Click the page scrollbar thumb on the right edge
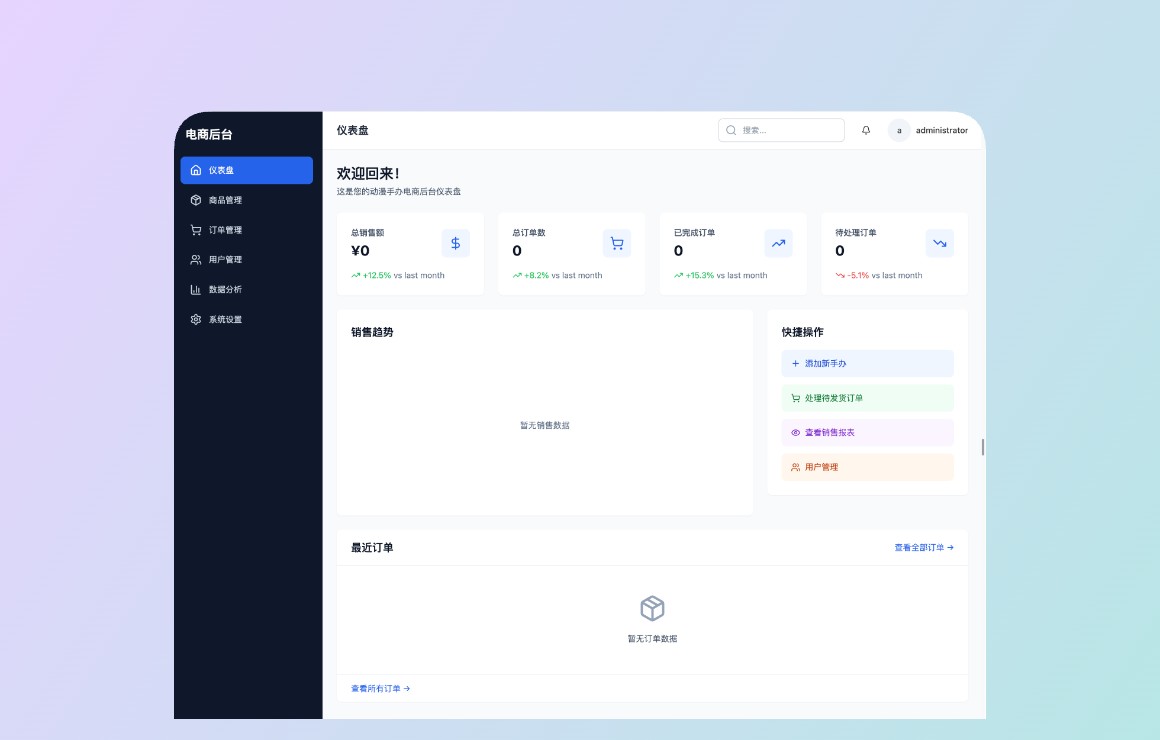This screenshot has width=1160, height=740. click(x=982, y=447)
